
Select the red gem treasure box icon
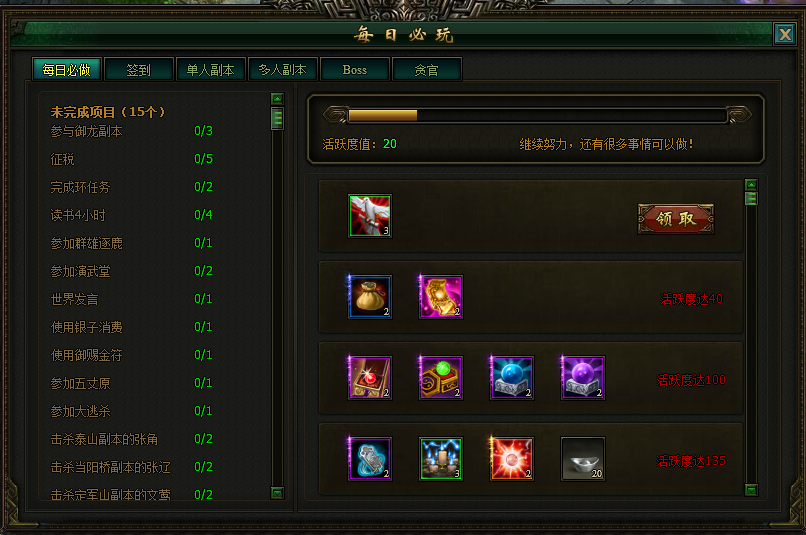pyautogui.click(x=370, y=378)
